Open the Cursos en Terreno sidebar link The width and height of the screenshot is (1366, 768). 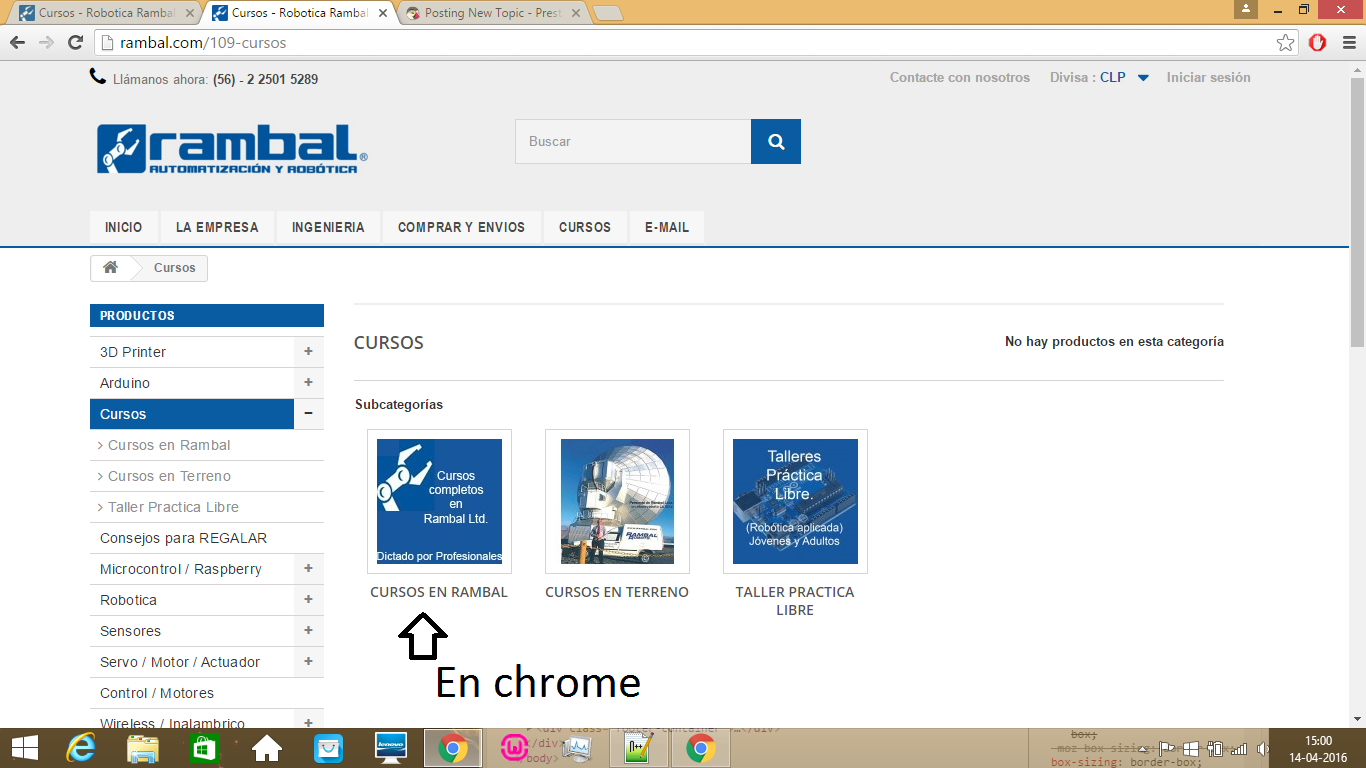[169, 476]
